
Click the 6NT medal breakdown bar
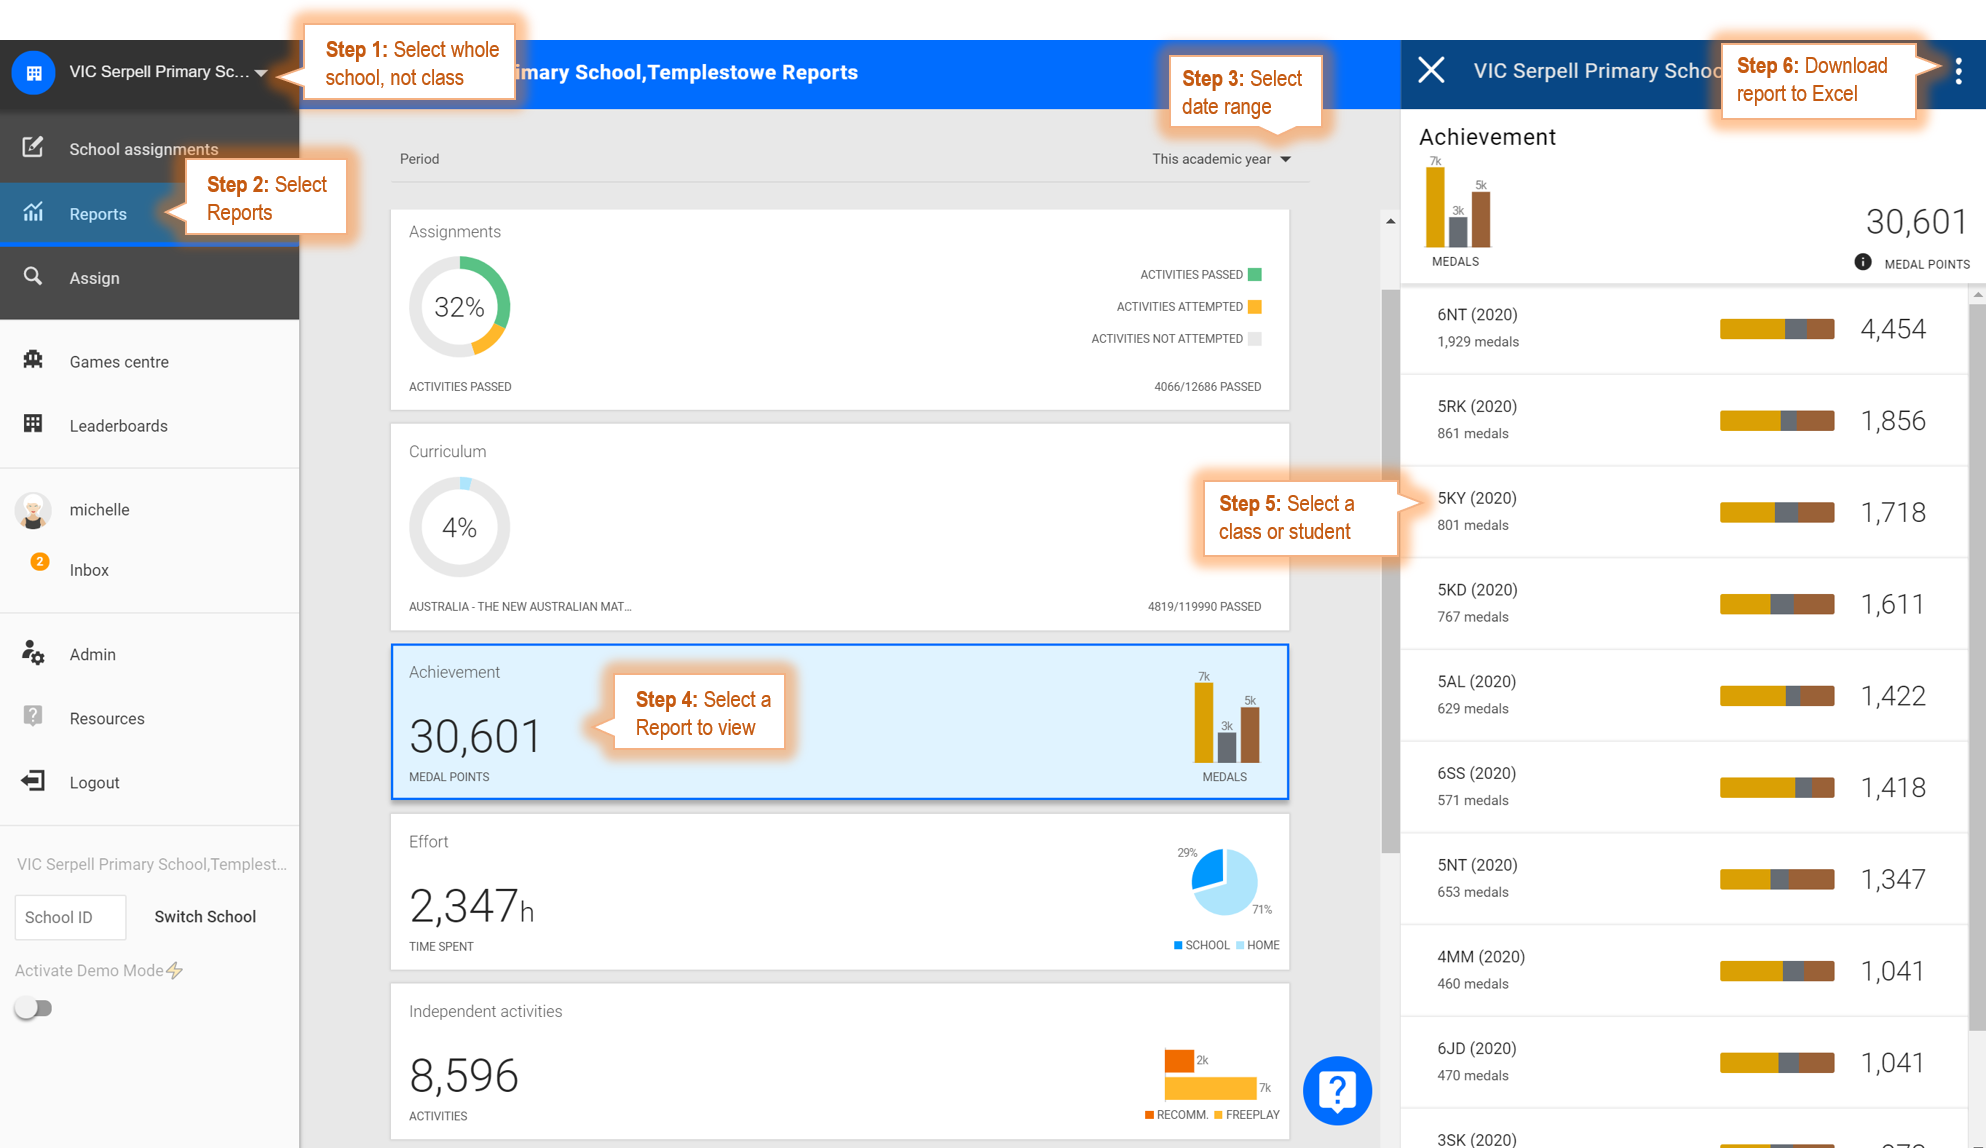[x=1777, y=329]
